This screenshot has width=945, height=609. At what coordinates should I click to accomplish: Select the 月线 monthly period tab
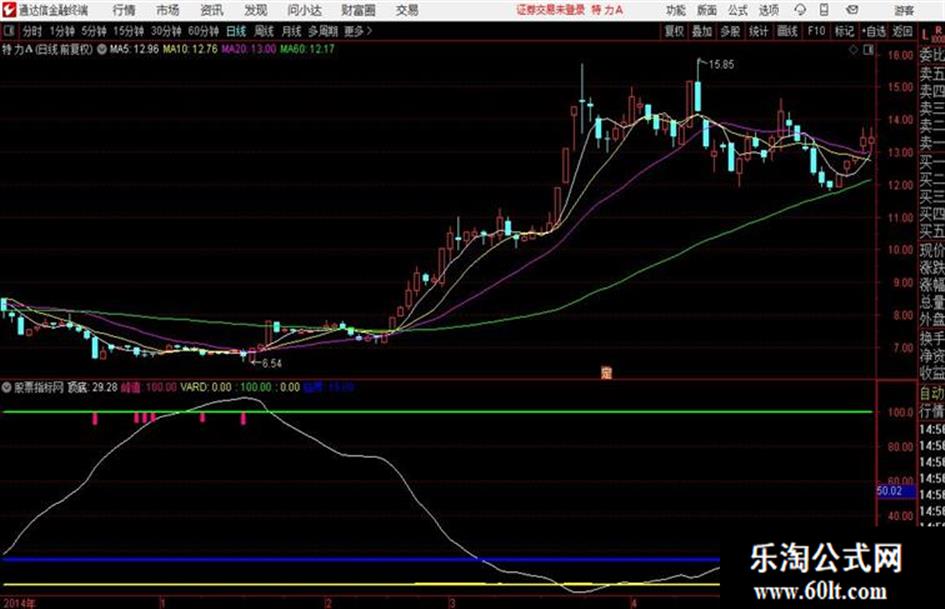pyautogui.click(x=292, y=31)
